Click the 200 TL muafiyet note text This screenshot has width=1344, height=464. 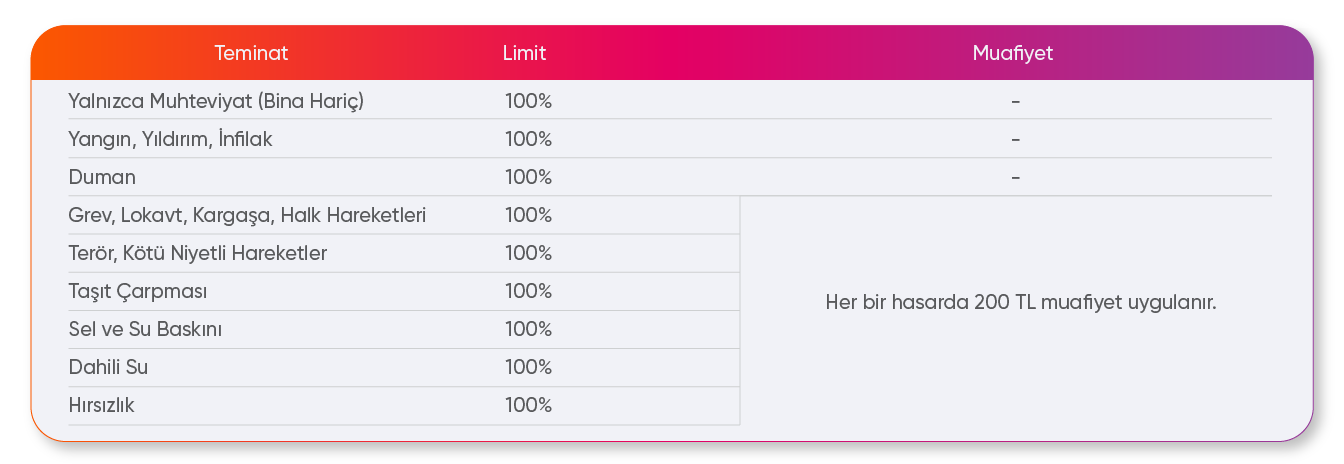[1021, 302]
